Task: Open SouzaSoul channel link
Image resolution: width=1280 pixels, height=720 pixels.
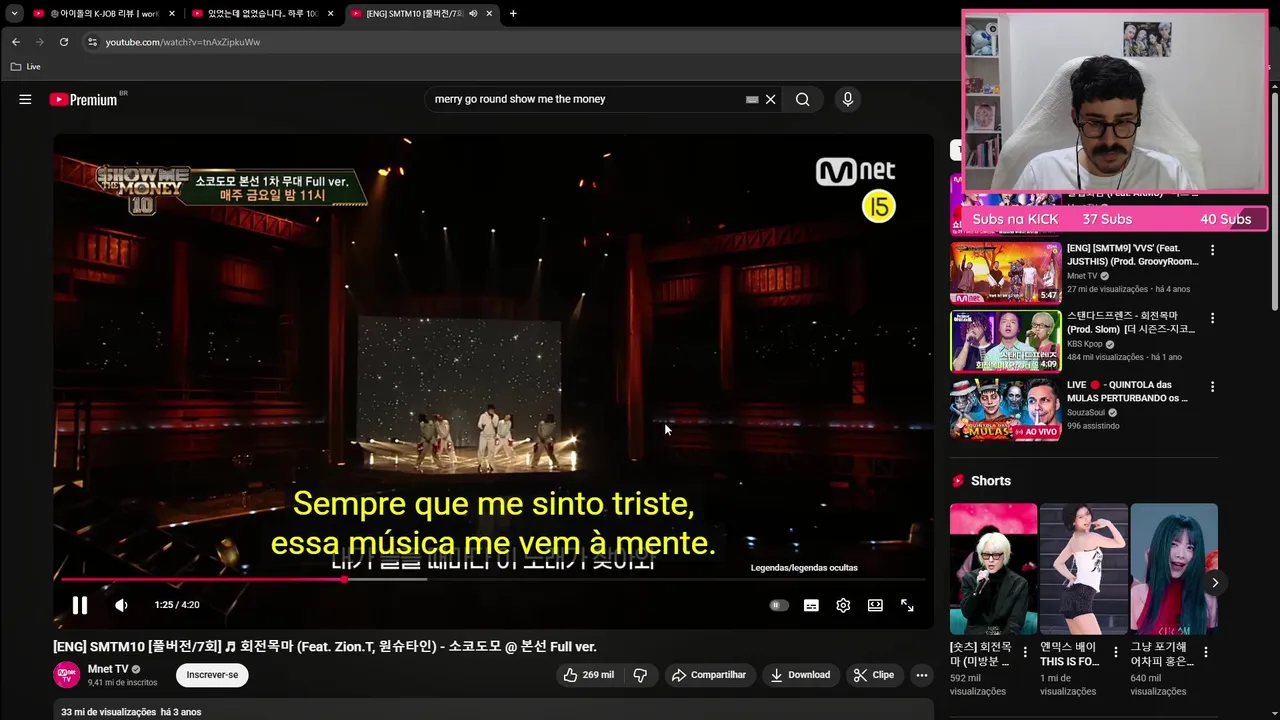Action: coord(1087,412)
